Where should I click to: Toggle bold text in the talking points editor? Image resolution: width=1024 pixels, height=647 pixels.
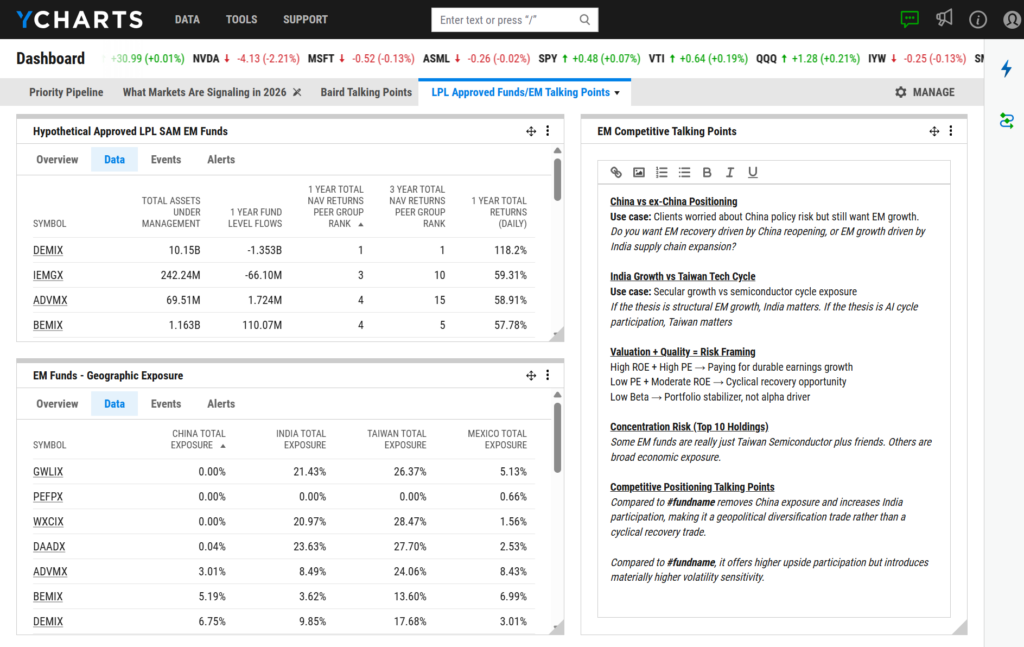pos(706,171)
